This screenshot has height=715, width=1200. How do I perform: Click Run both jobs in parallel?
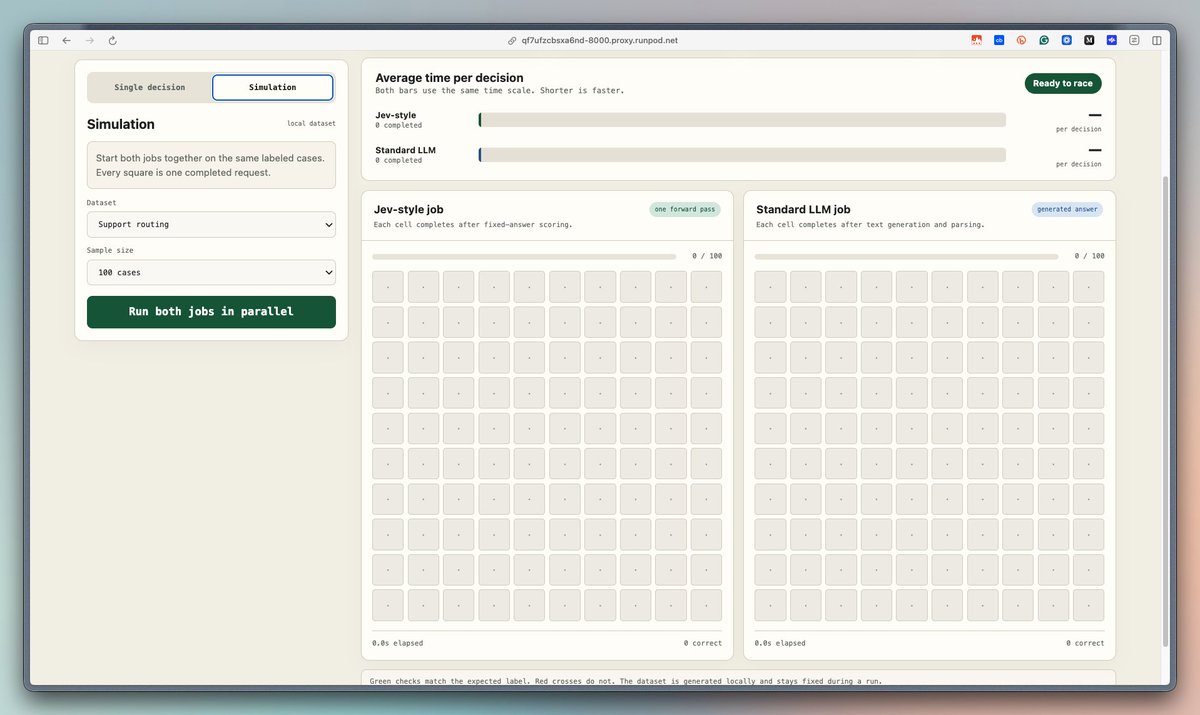(211, 312)
